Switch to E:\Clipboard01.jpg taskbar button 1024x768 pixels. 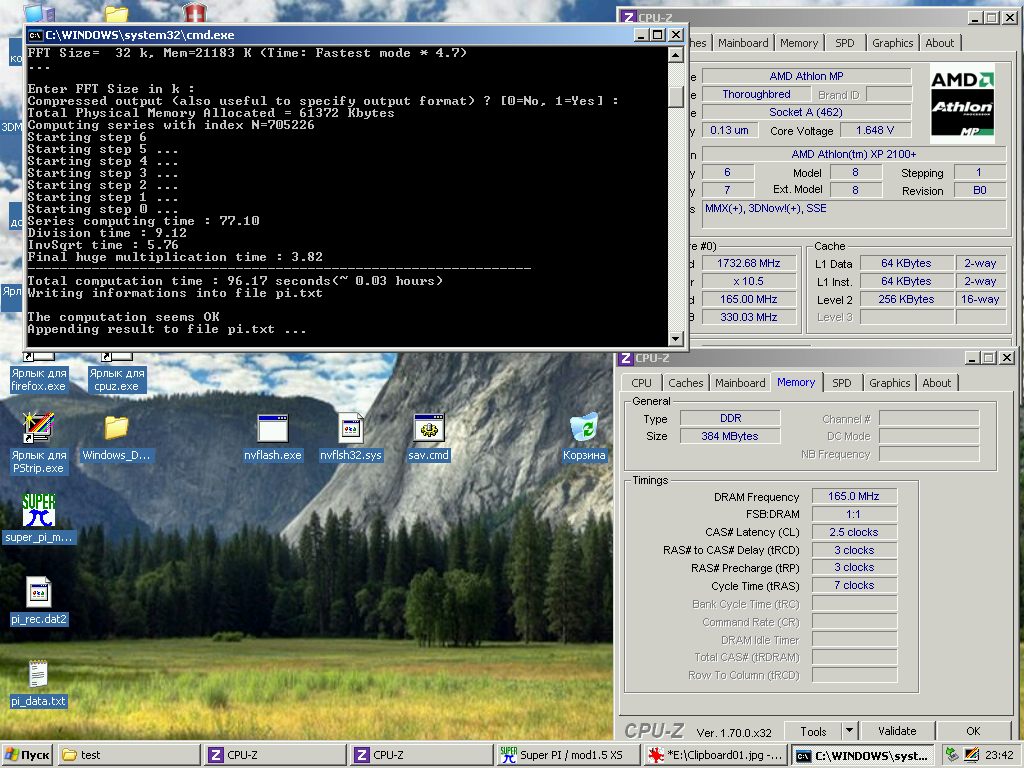(x=715, y=755)
